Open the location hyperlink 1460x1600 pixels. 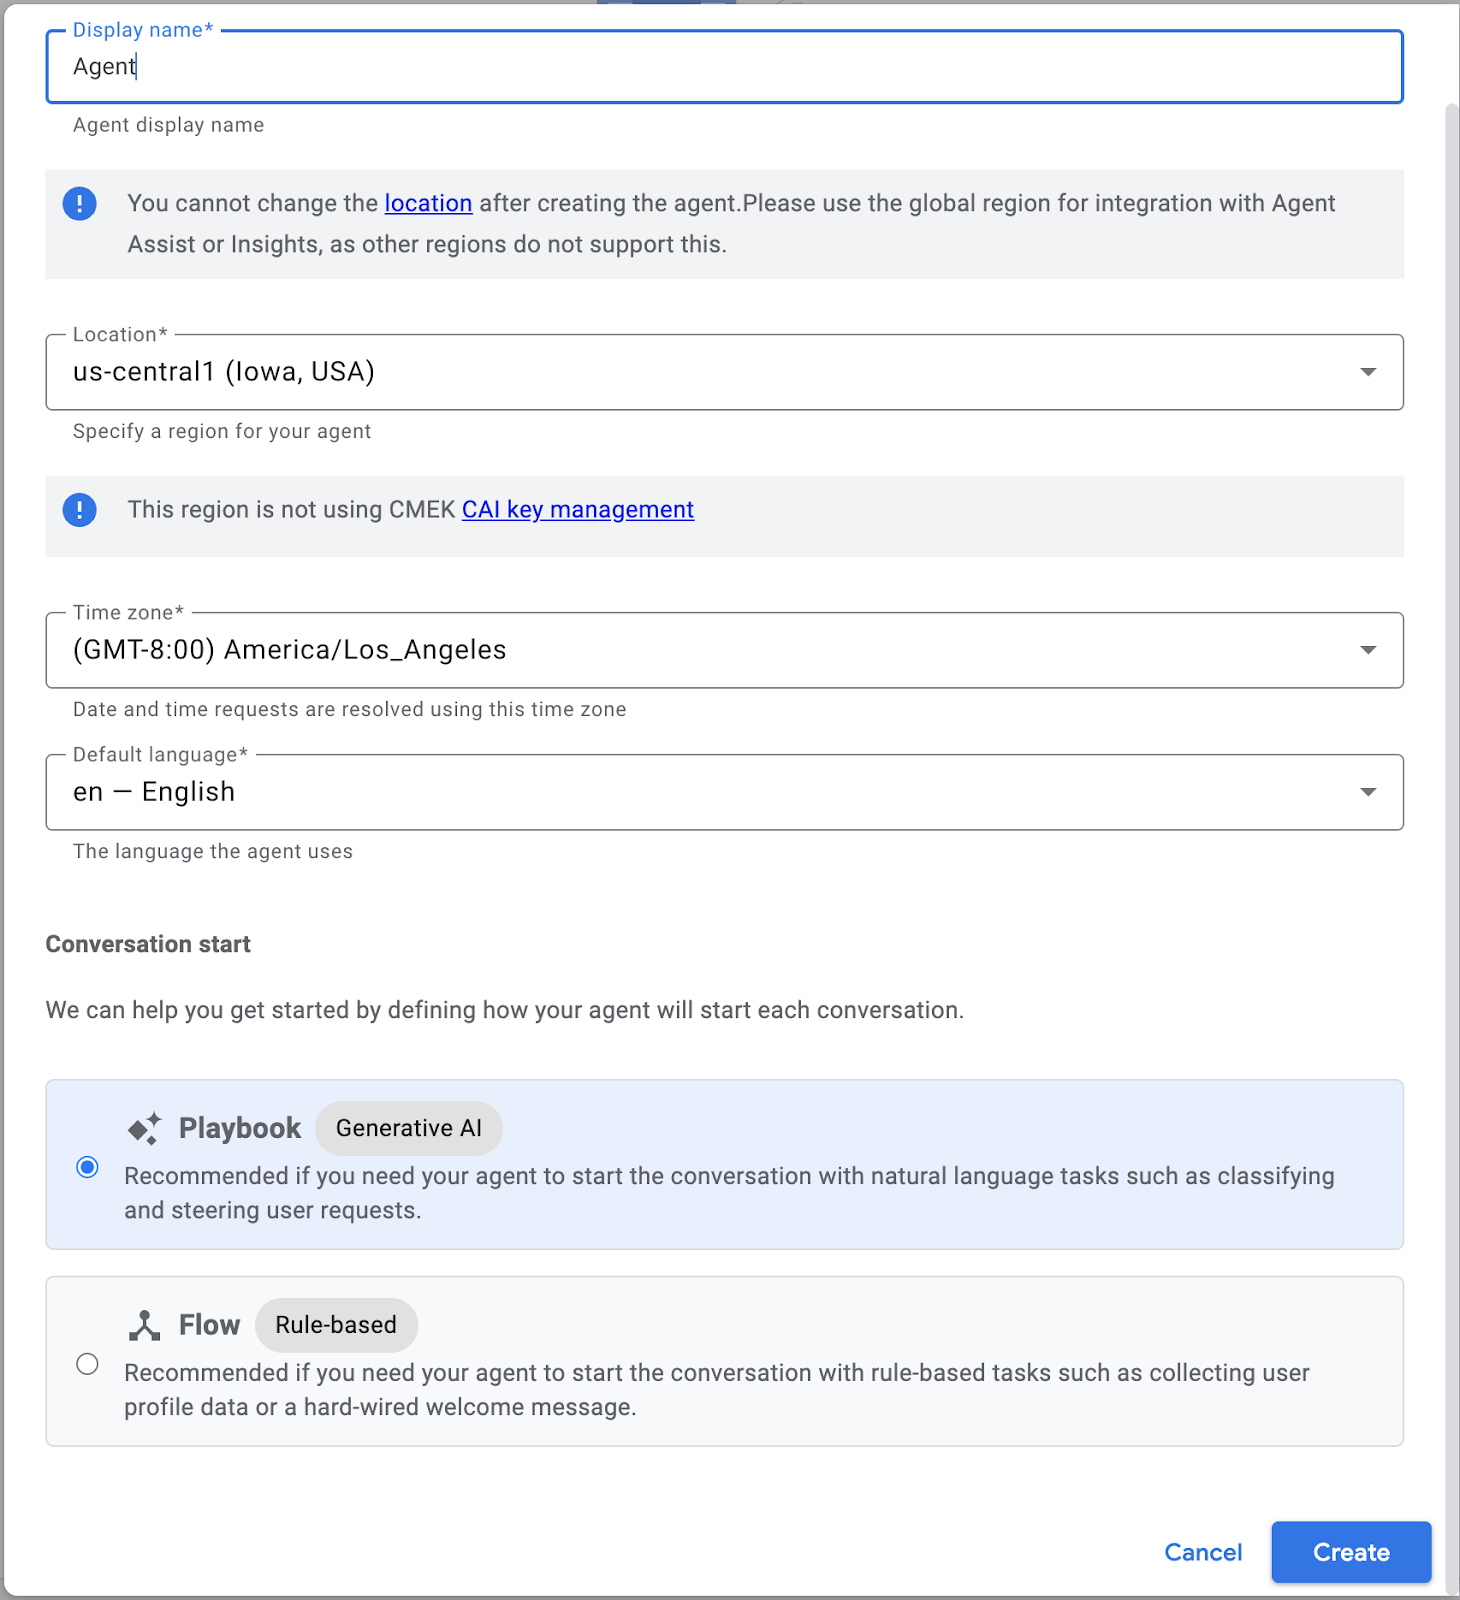(x=428, y=204)
